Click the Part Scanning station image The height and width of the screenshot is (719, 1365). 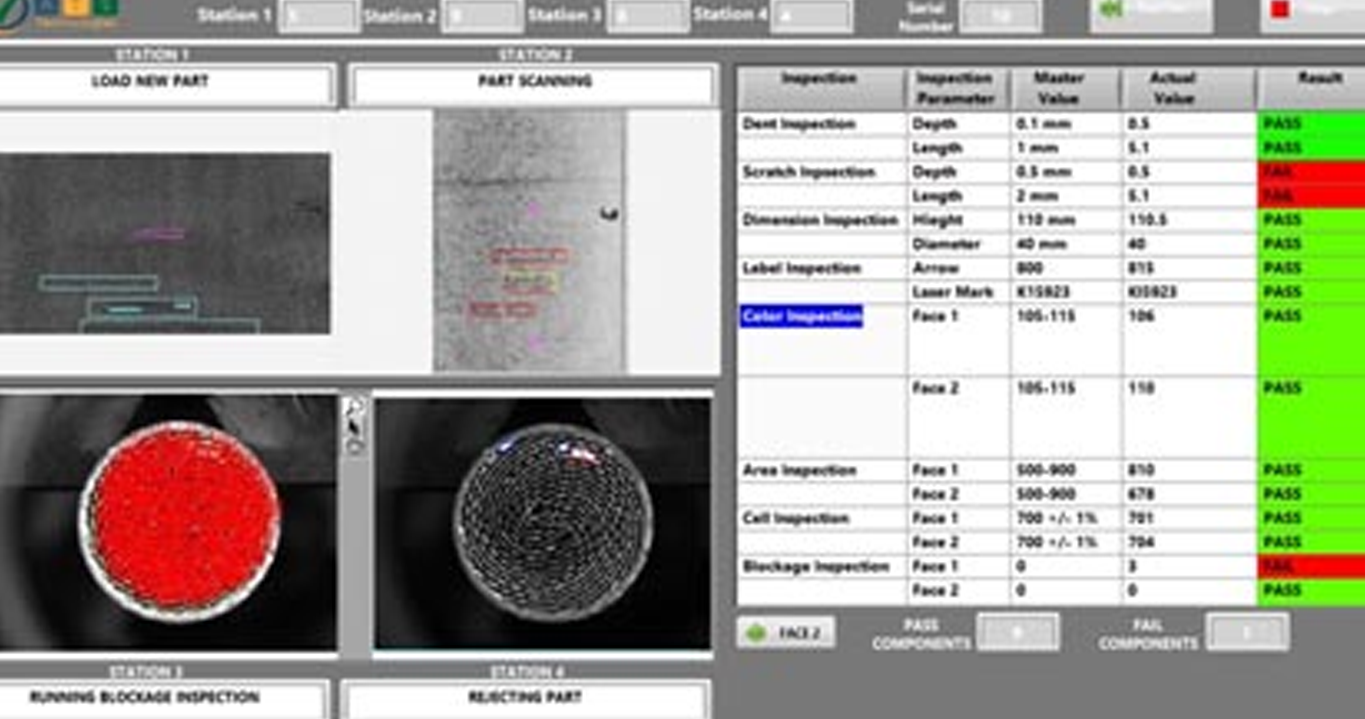(x=530, y=240)
